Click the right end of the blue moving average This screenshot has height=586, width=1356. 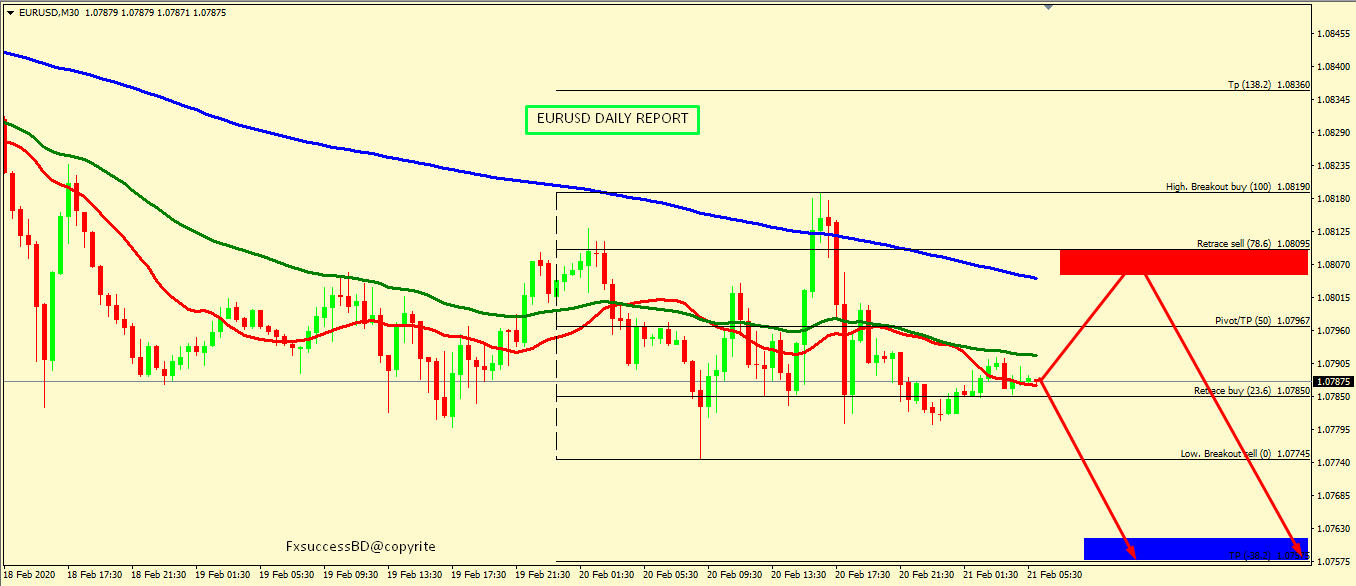(x=1035, y=278)
